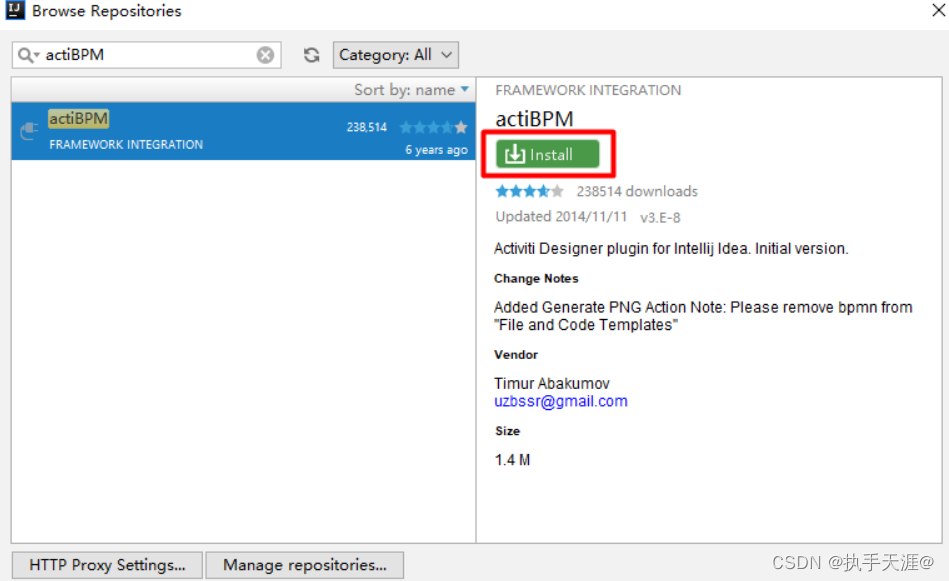Click the version v3.E-8 label

tap(660, 217)
